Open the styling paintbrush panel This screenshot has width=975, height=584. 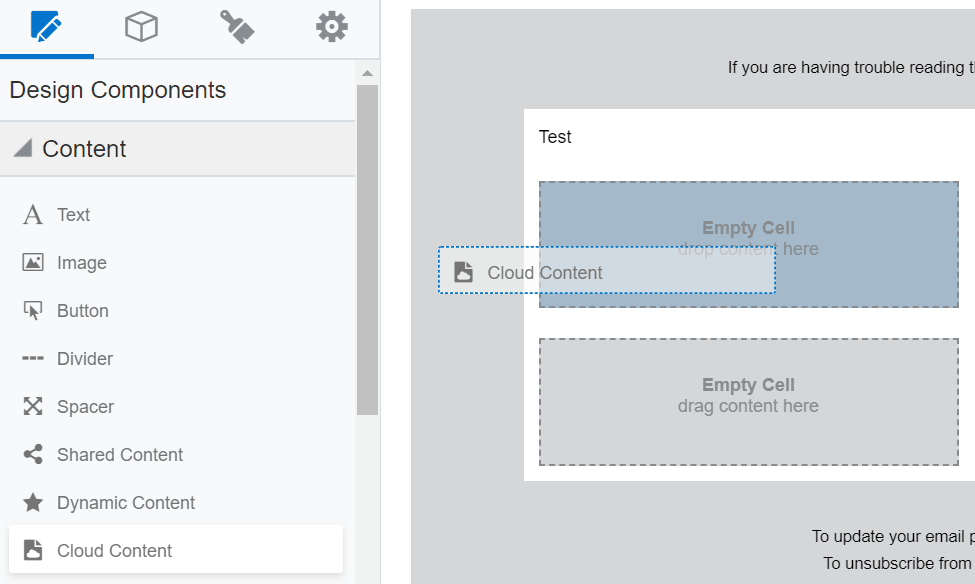click(236, 27)
